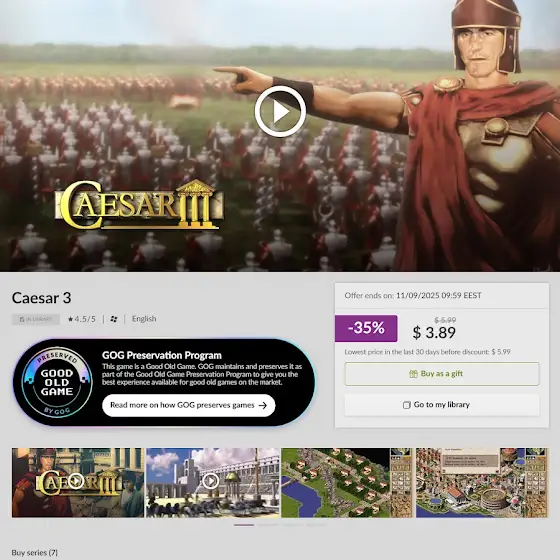Select the first gallery page indicator
This screenshot has width=560, height=560.
[x=244, y=525]
